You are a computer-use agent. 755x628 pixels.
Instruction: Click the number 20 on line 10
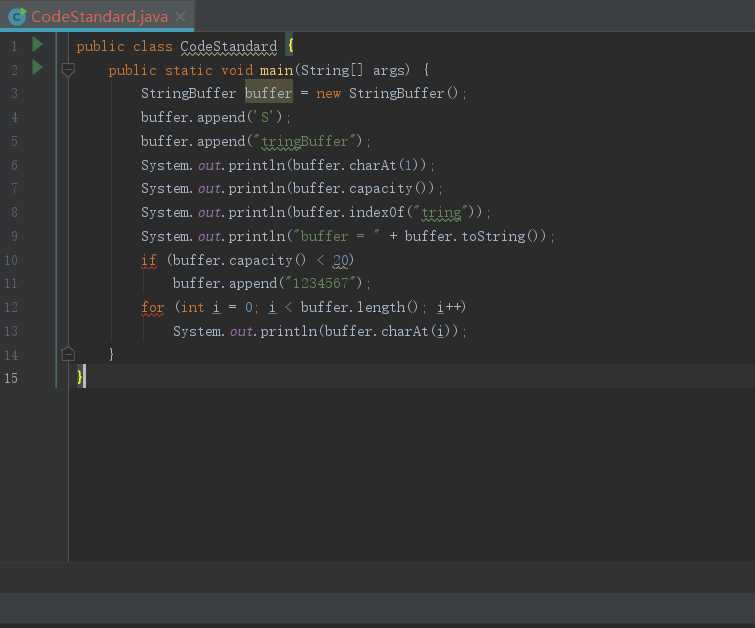(340, 261)
